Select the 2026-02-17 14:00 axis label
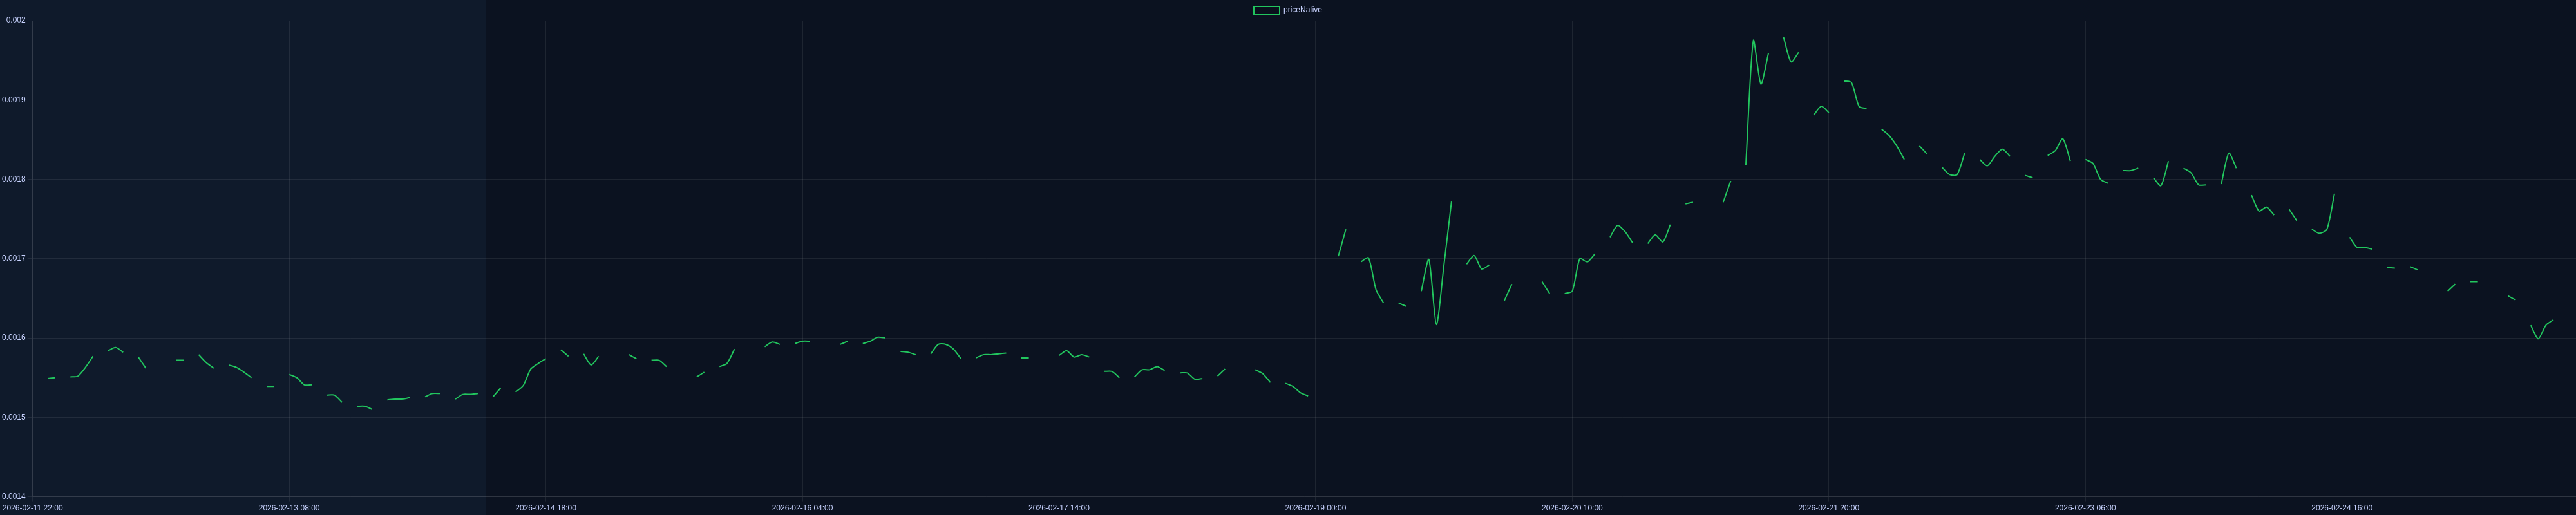 [1059, 508]
